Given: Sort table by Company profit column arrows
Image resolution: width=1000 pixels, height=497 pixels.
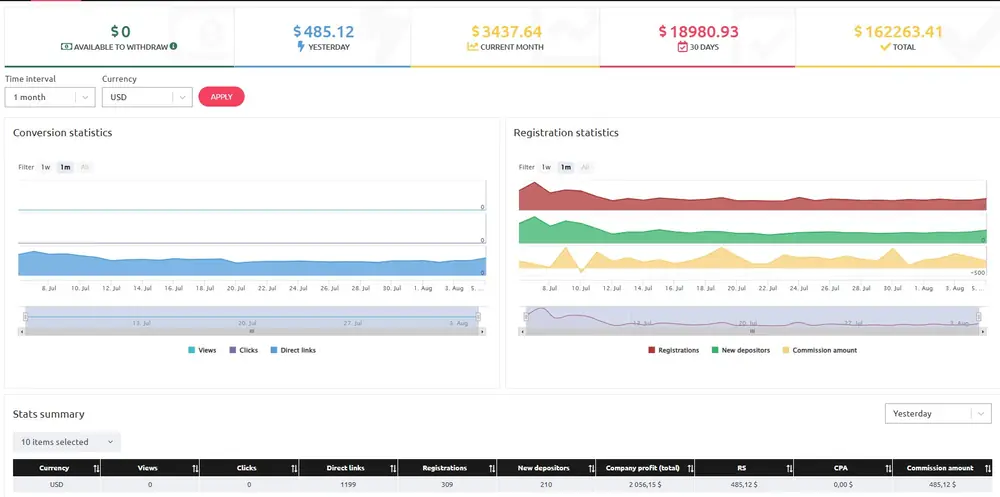Looking at the screenshot, I should point(690,468).
